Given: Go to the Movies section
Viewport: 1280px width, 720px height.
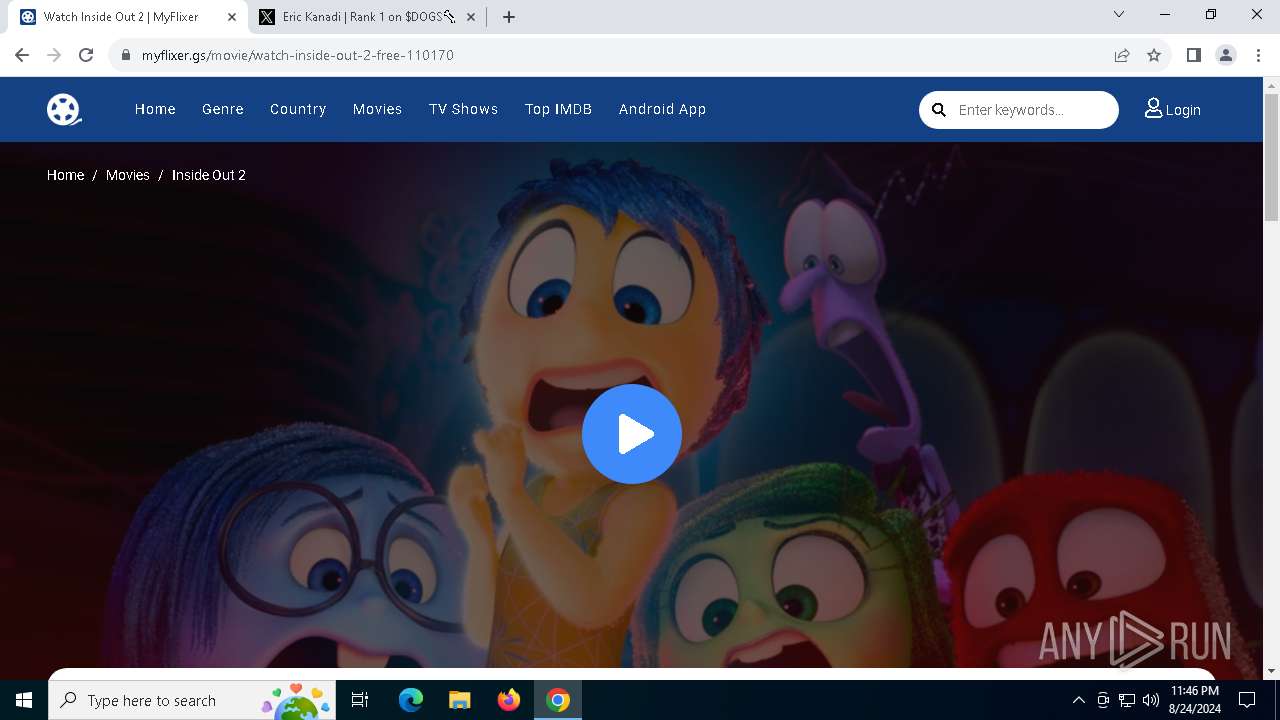Looking at the screenshot, I should click(x=377, y=109).
